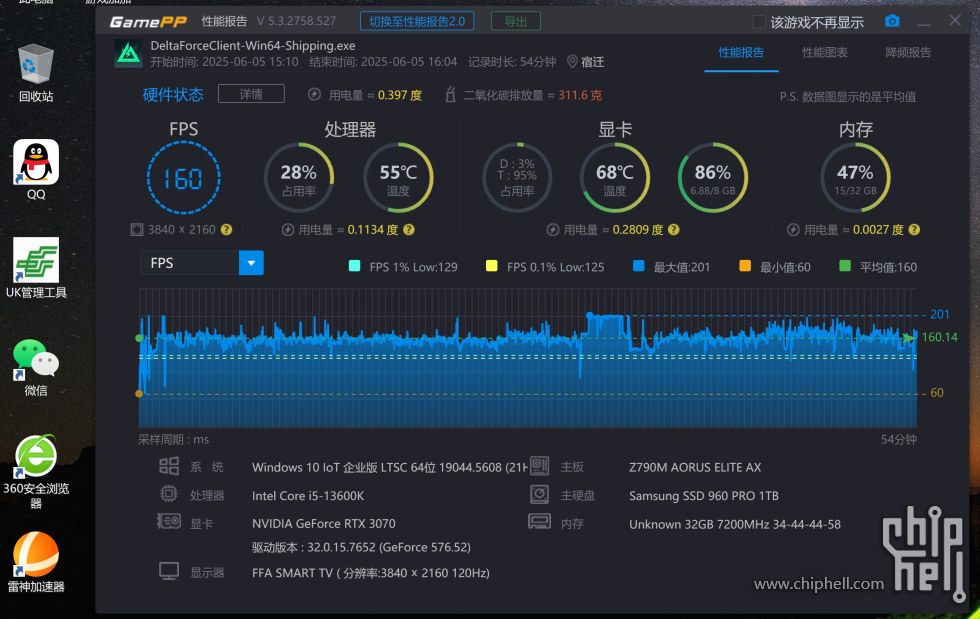Click the system Windows icon in hardware list
This screenshot has height=619, width=980.
(169, 466)
